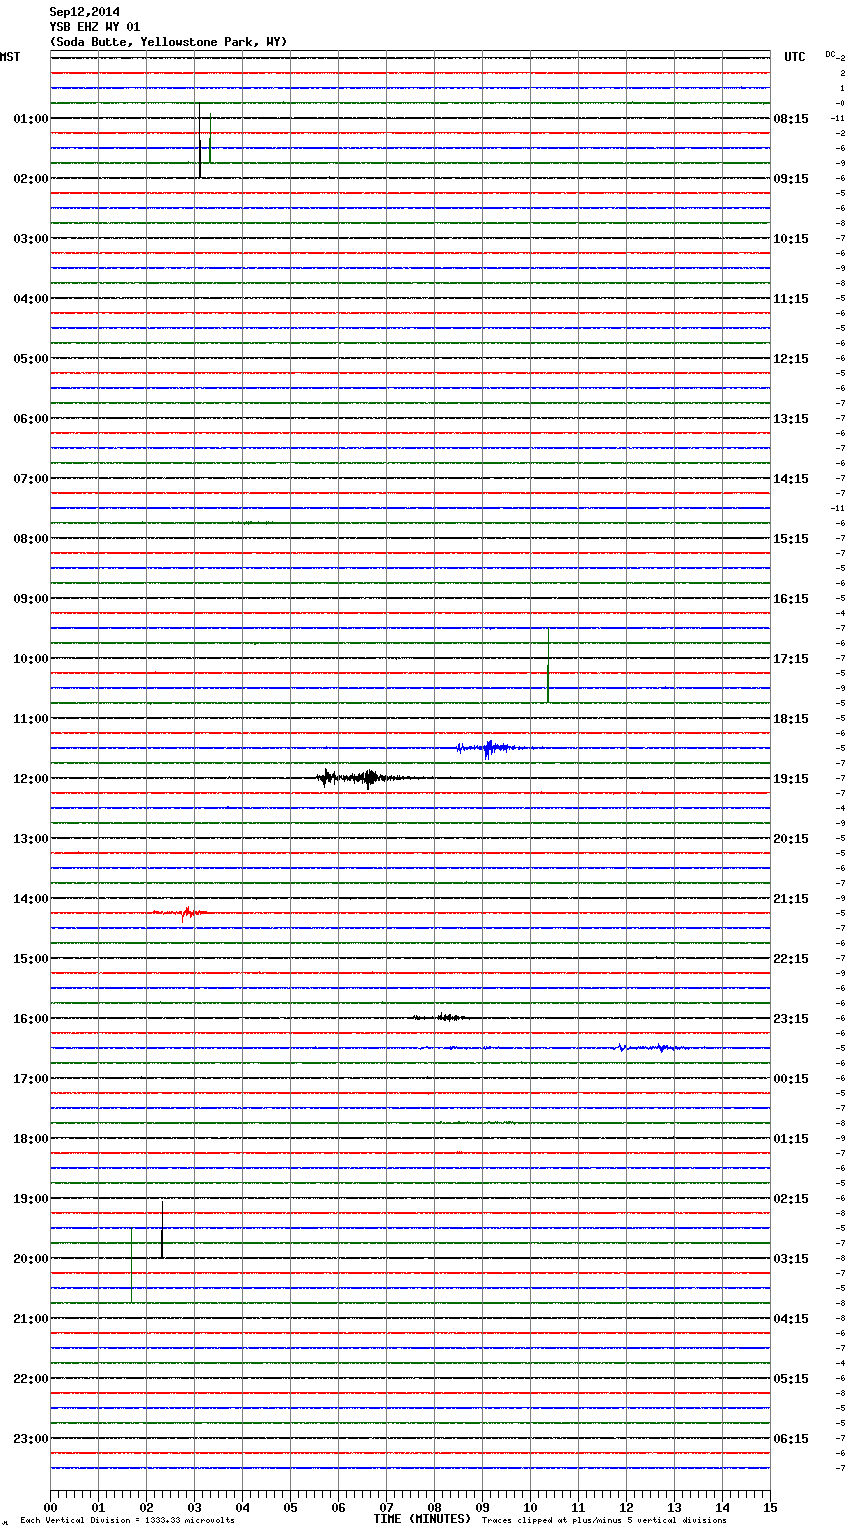850x1534 pixels.
Task: Select the 01:00 MST time label
Action: [x=31, y=119]
